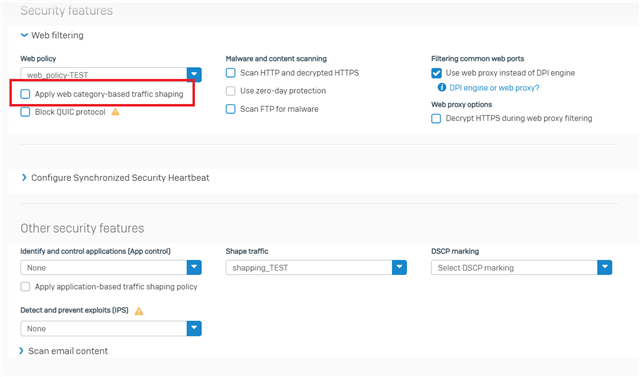Enable Apply web category-based traffic shaping
This screenshot has height=377, width=640.
point(25,94)
